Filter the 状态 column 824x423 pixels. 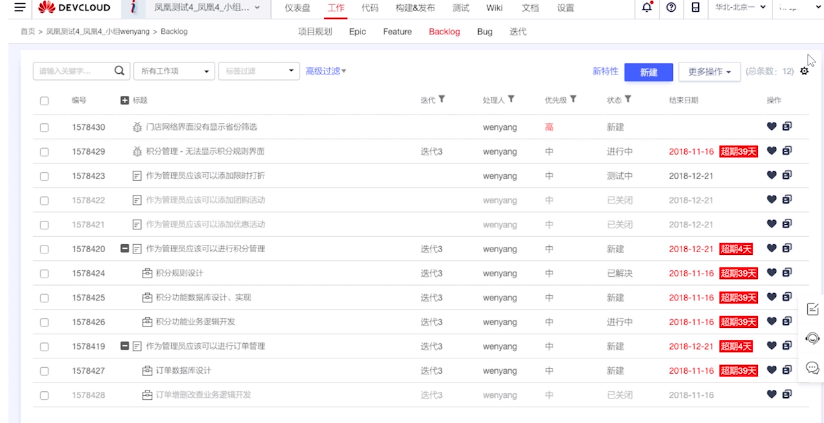coord(627,99)
